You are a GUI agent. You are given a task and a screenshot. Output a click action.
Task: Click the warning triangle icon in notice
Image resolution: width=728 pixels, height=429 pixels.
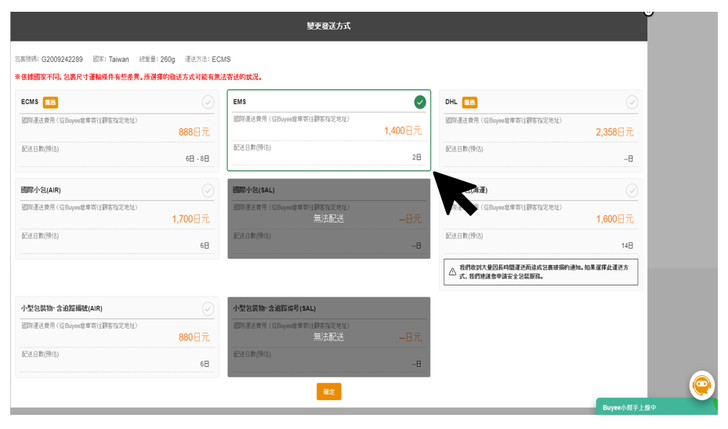451,270
